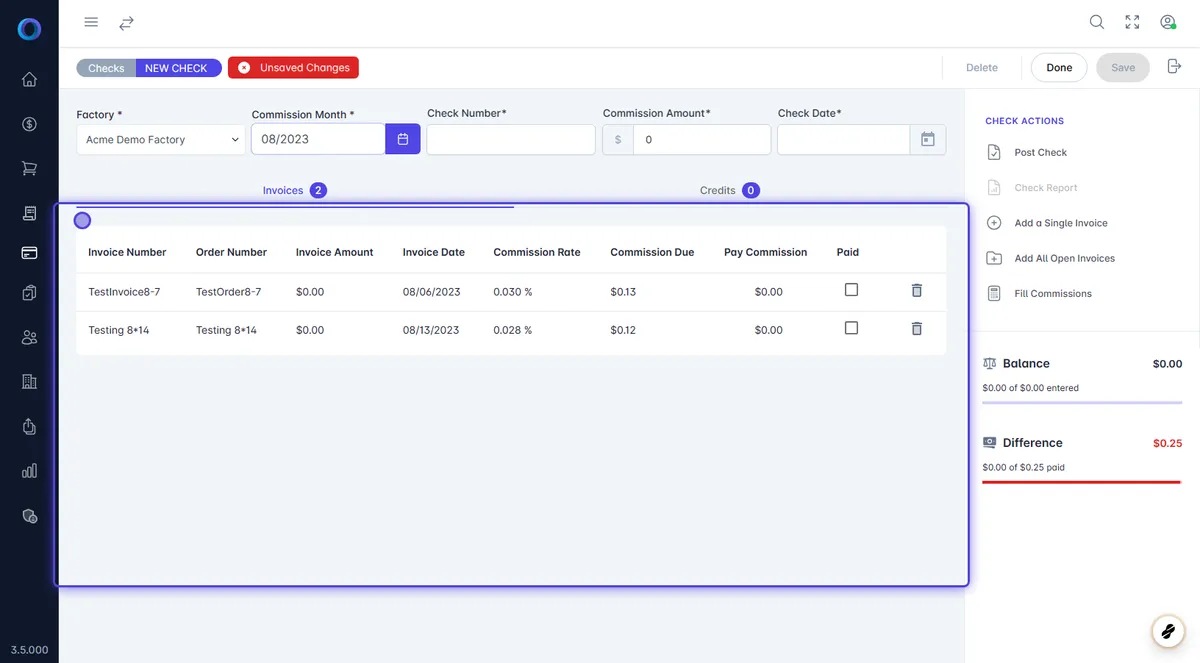Click Invoice Date column header
This screenshot has height=663, width=1200.
click(x=434, y=252)
